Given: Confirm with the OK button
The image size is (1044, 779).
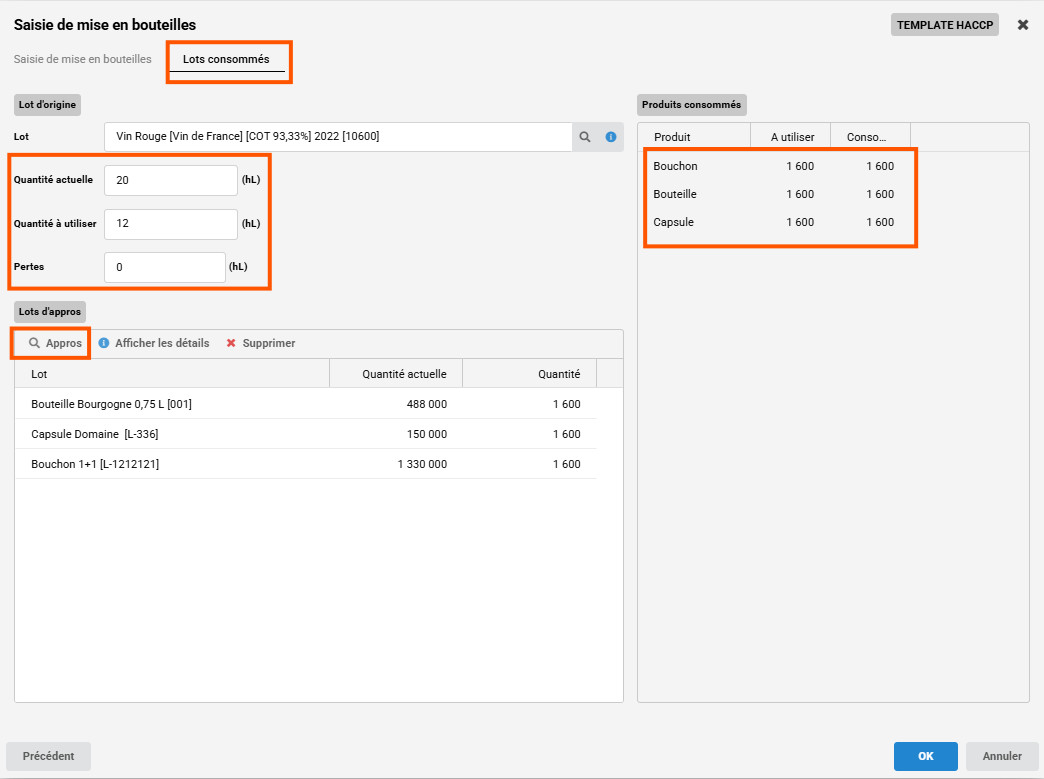Looking at the screenshot, I should (x=925, y=756).
